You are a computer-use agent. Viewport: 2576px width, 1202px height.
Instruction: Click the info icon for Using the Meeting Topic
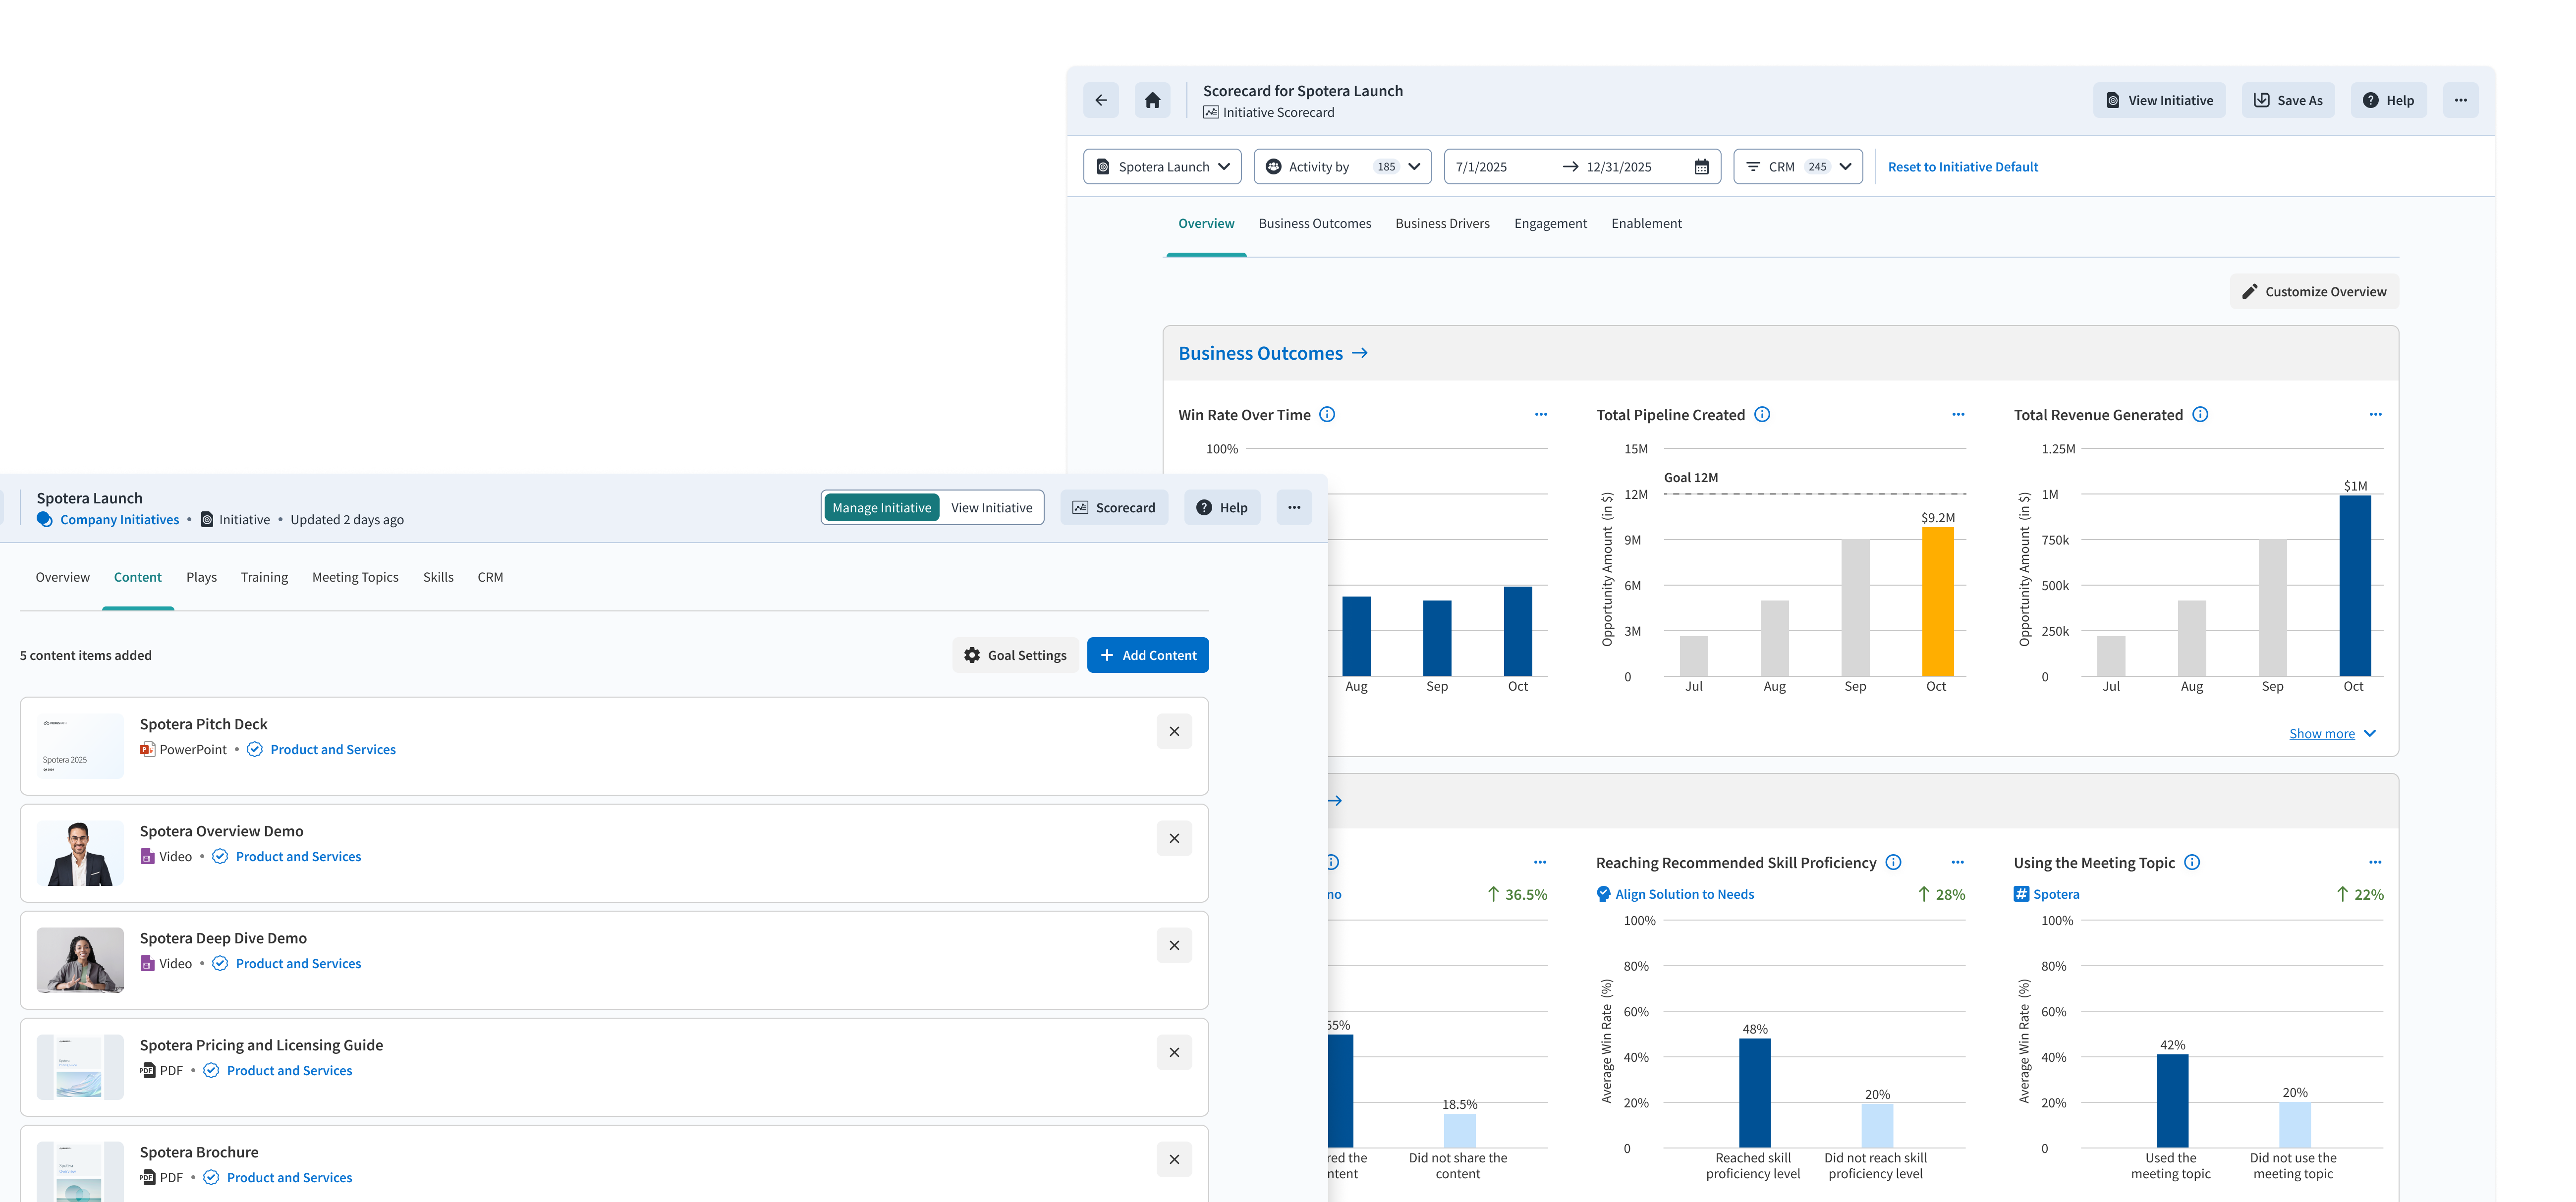2192,862
